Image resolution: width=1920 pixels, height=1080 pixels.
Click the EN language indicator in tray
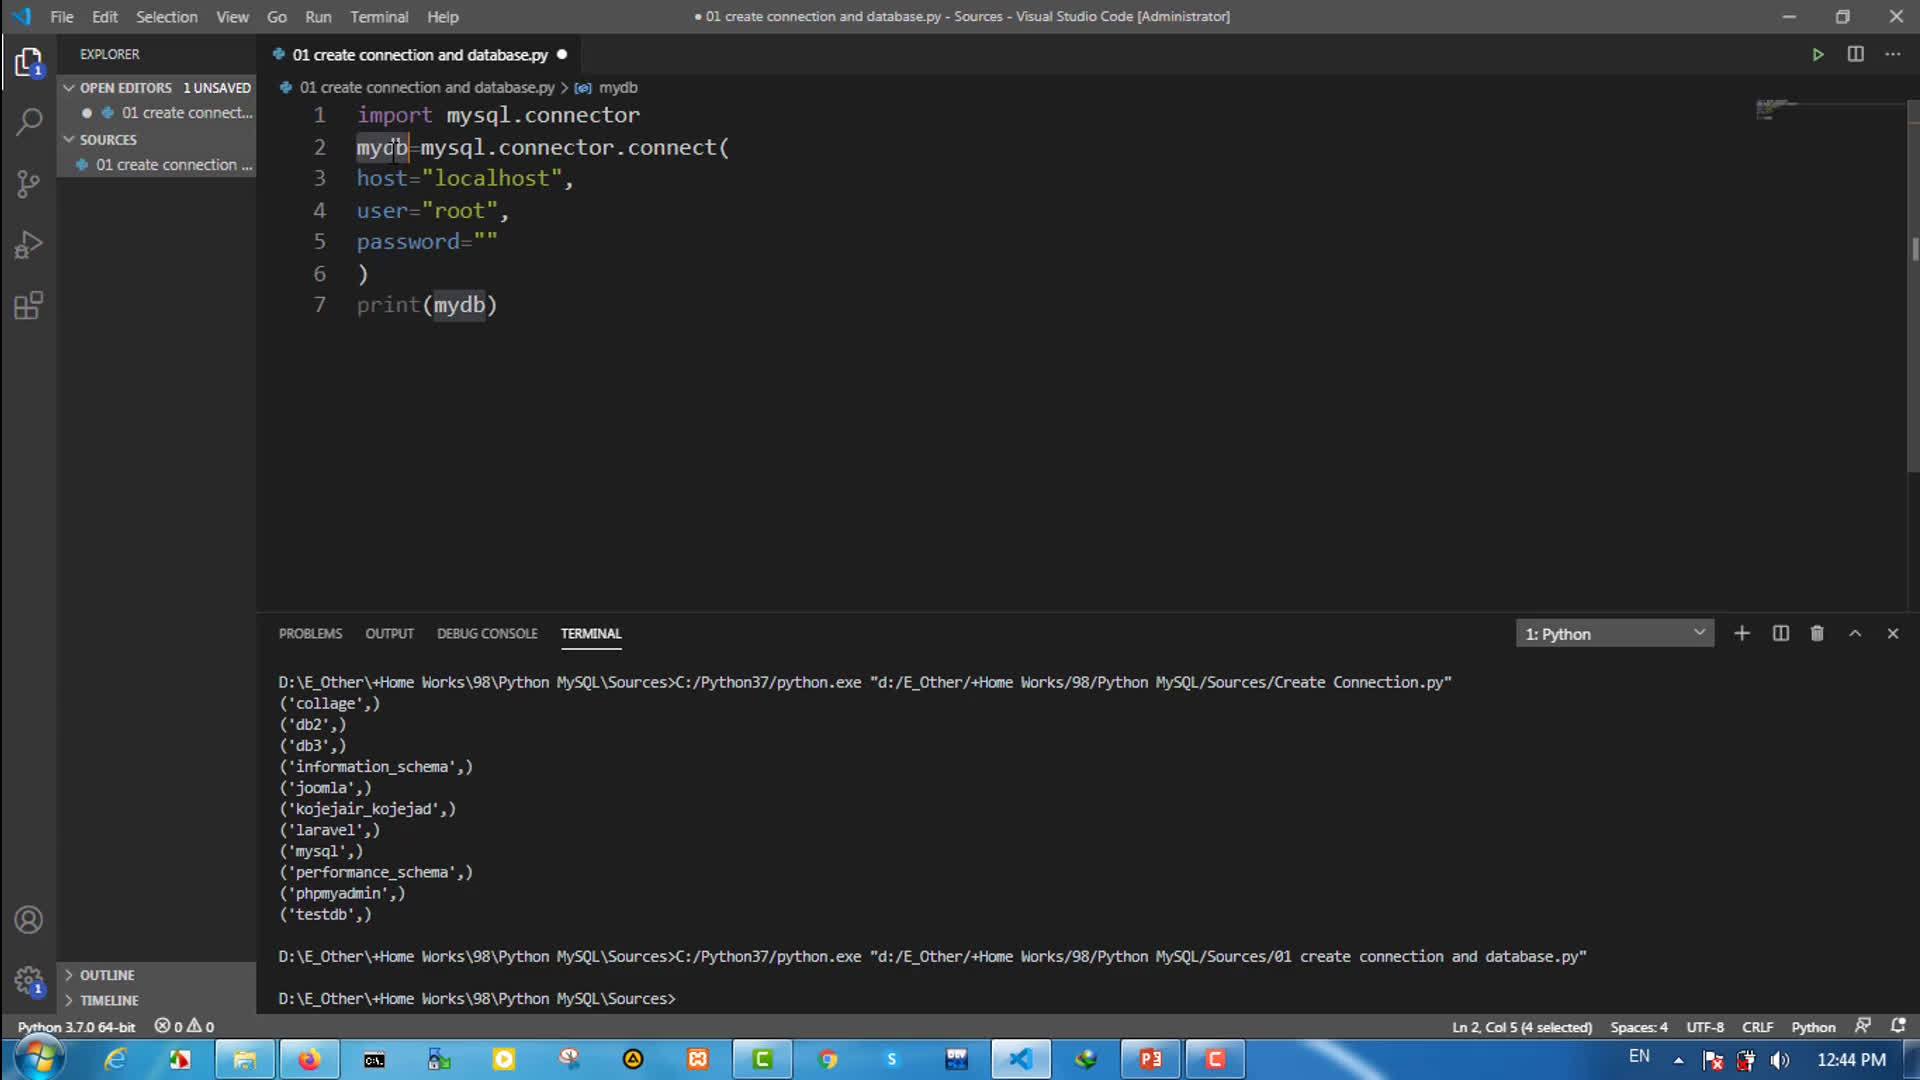pos(1639,1056)
